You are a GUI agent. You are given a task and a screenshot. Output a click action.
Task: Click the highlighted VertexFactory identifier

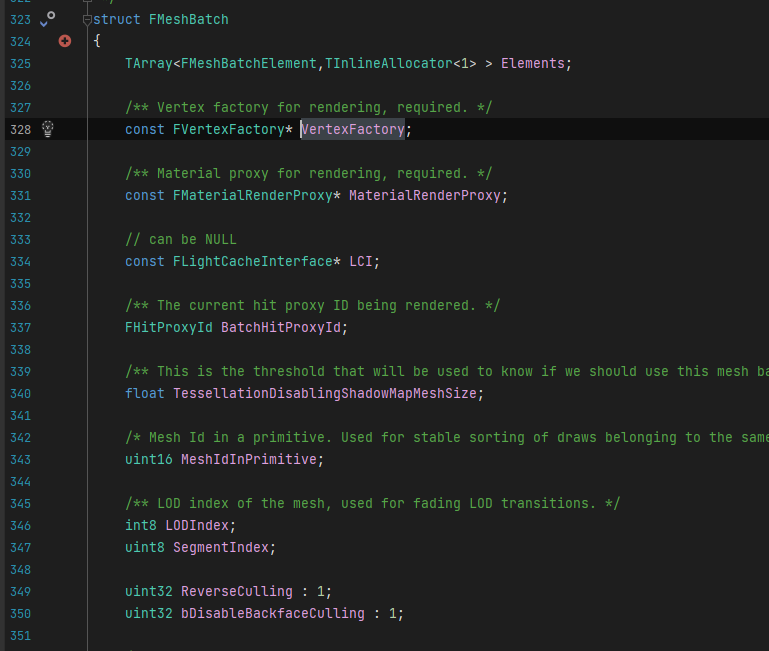click(353, 130)
